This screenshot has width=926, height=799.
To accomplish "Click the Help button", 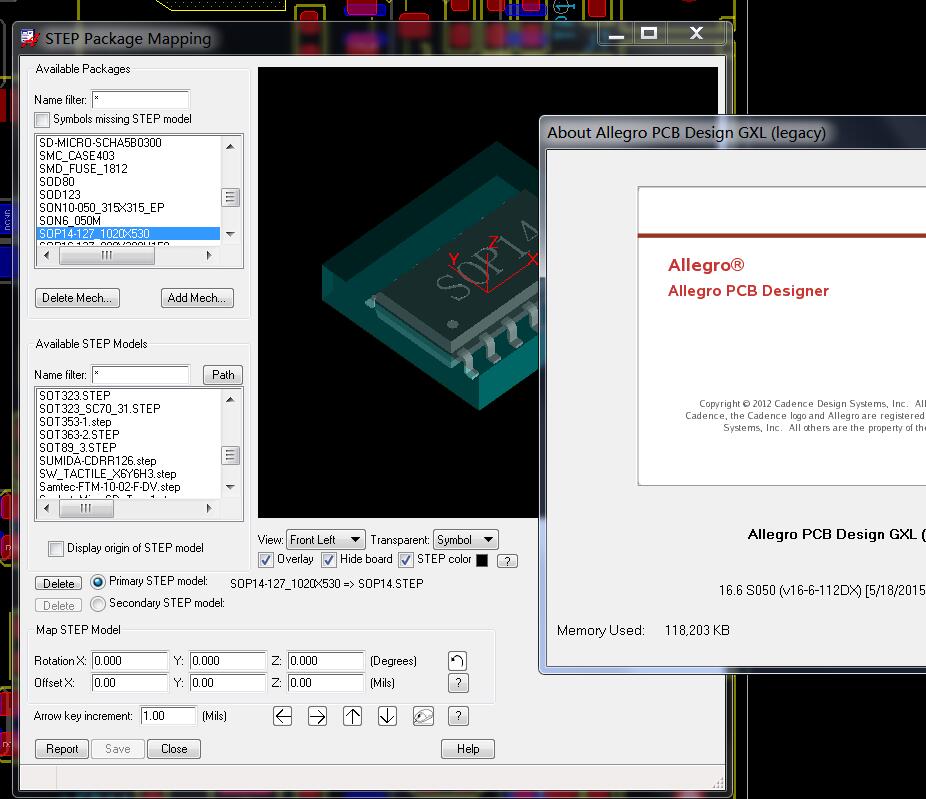I will click(468, 749).
